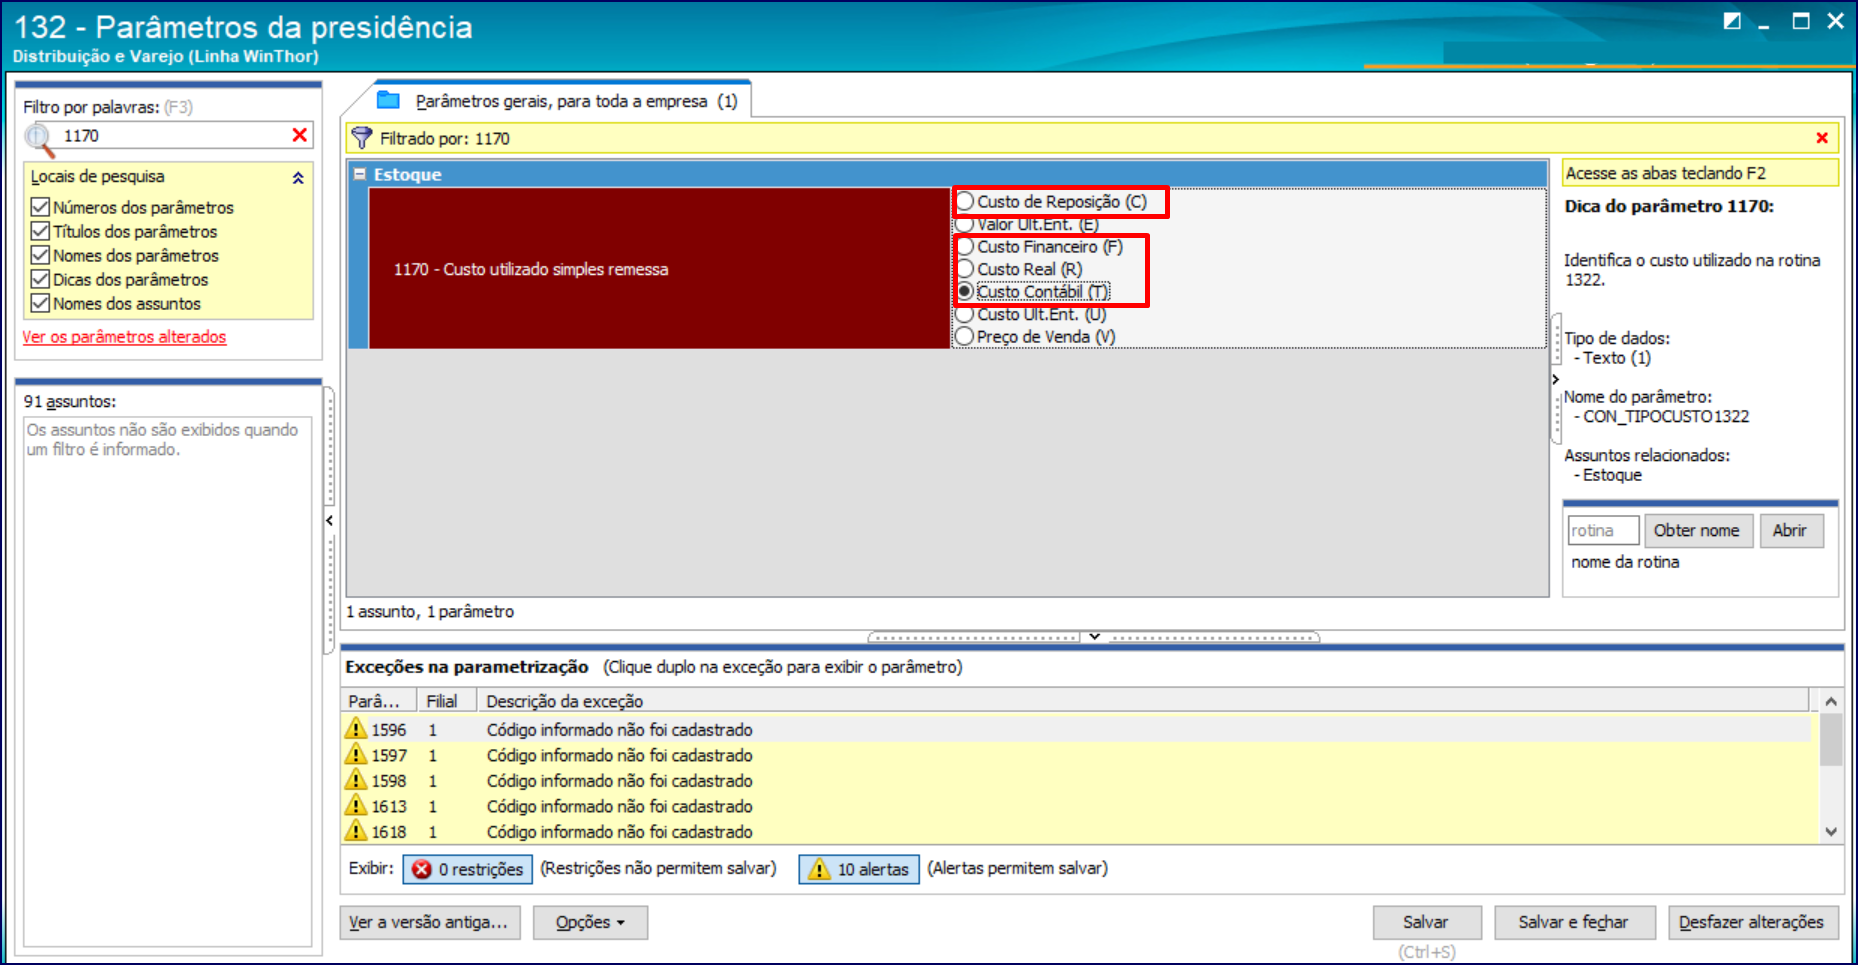Select Custo de Reposição (C) option
Viewport: 1858px width, 965px height.
click(x=965, y=202)
